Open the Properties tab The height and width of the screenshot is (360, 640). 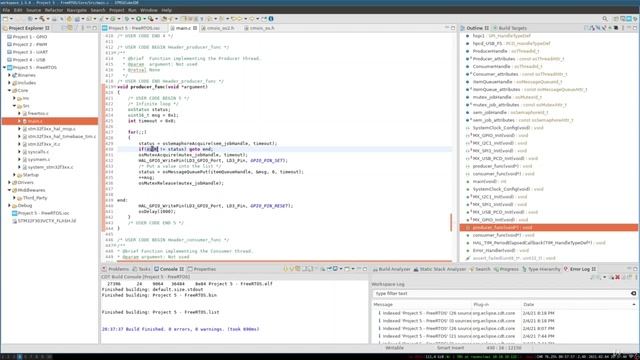tap(202, 269)
